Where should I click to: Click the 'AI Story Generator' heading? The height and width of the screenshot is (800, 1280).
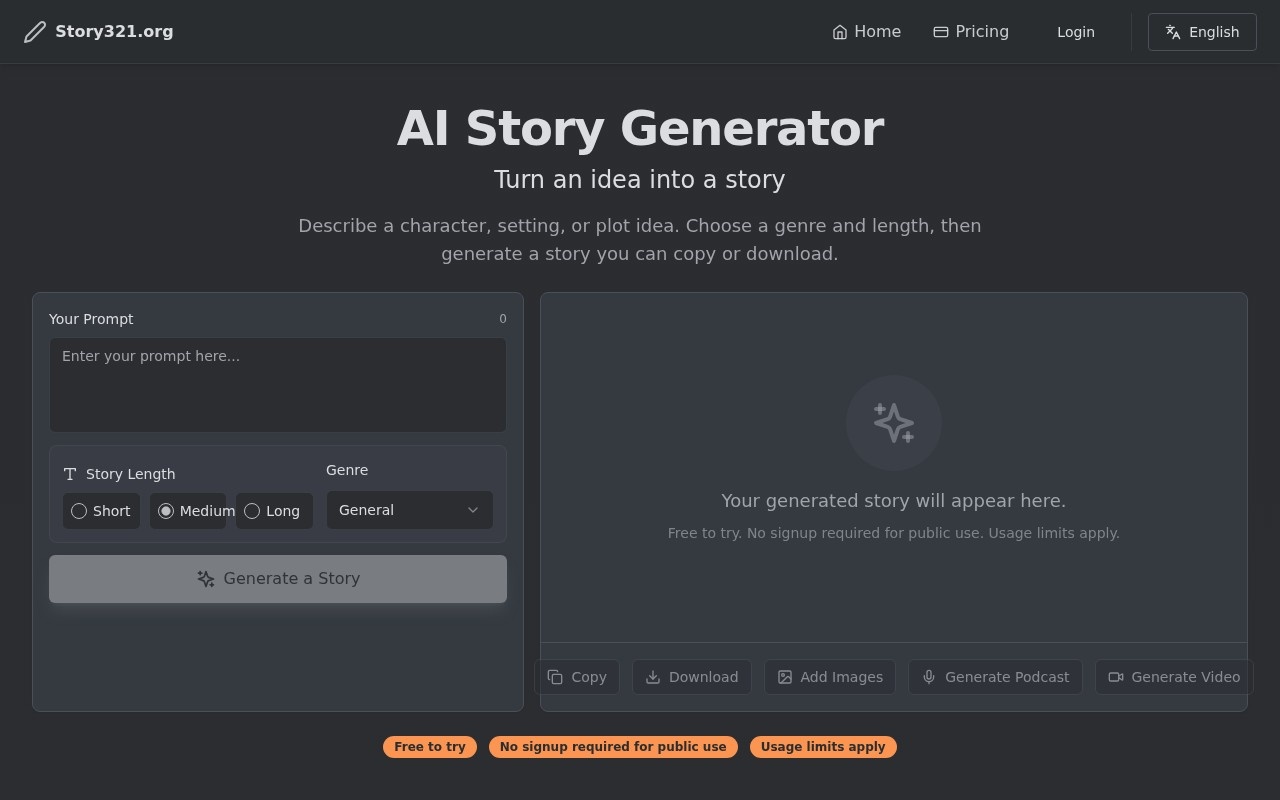point(640,129)
